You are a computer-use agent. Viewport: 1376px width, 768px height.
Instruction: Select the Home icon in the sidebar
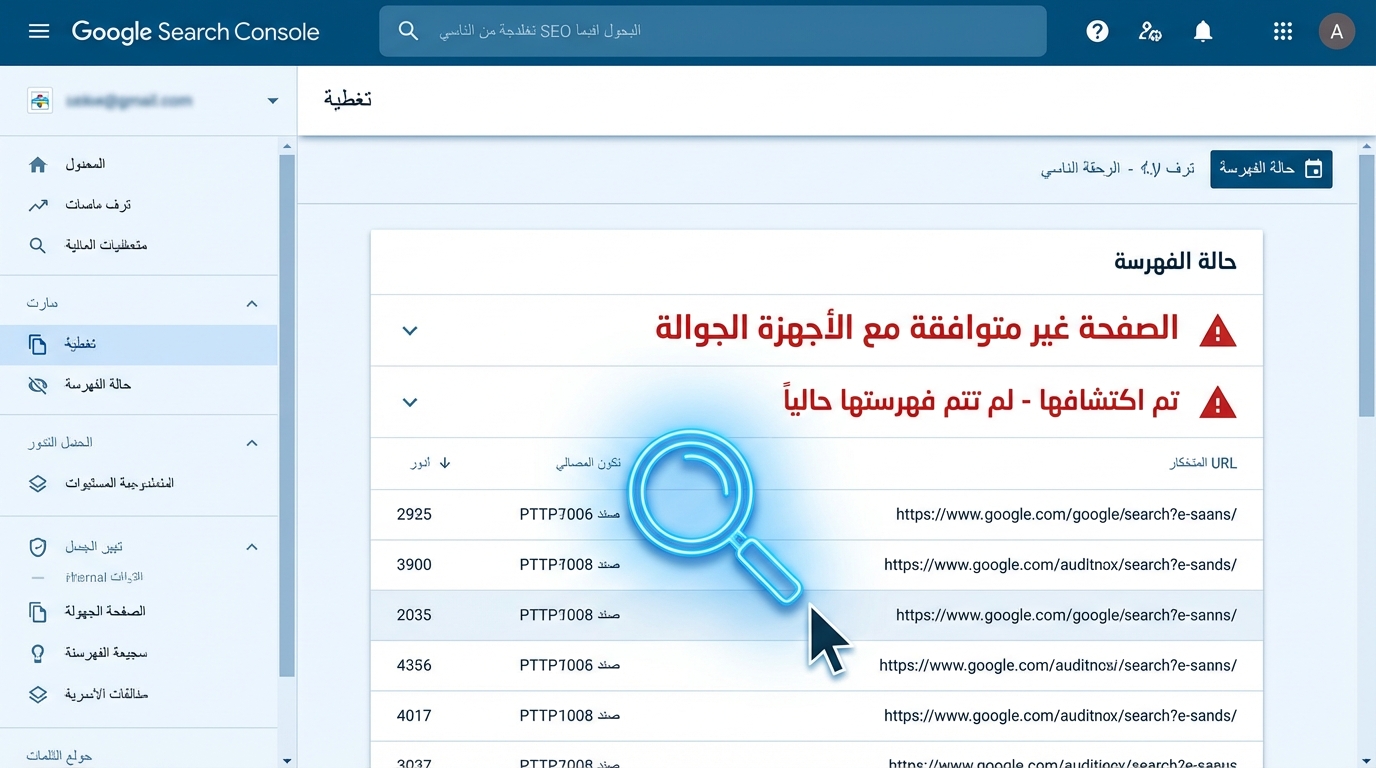39,164
